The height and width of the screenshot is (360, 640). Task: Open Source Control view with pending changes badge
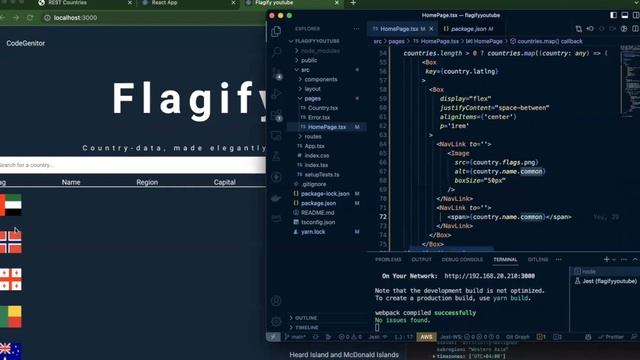click(x=276, y=73)
